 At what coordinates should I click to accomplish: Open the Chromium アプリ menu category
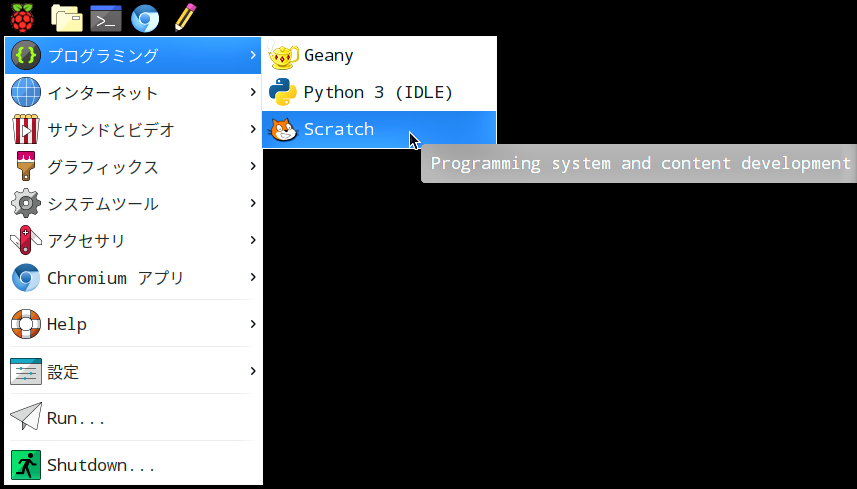click(x=115, y=278)
